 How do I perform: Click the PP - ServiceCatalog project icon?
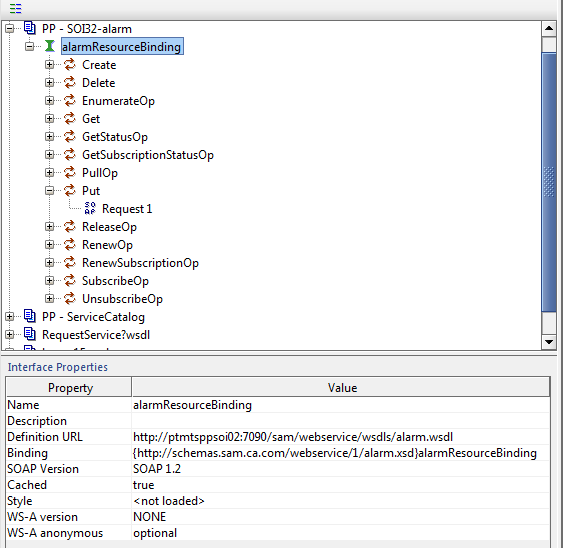point(29,316)
